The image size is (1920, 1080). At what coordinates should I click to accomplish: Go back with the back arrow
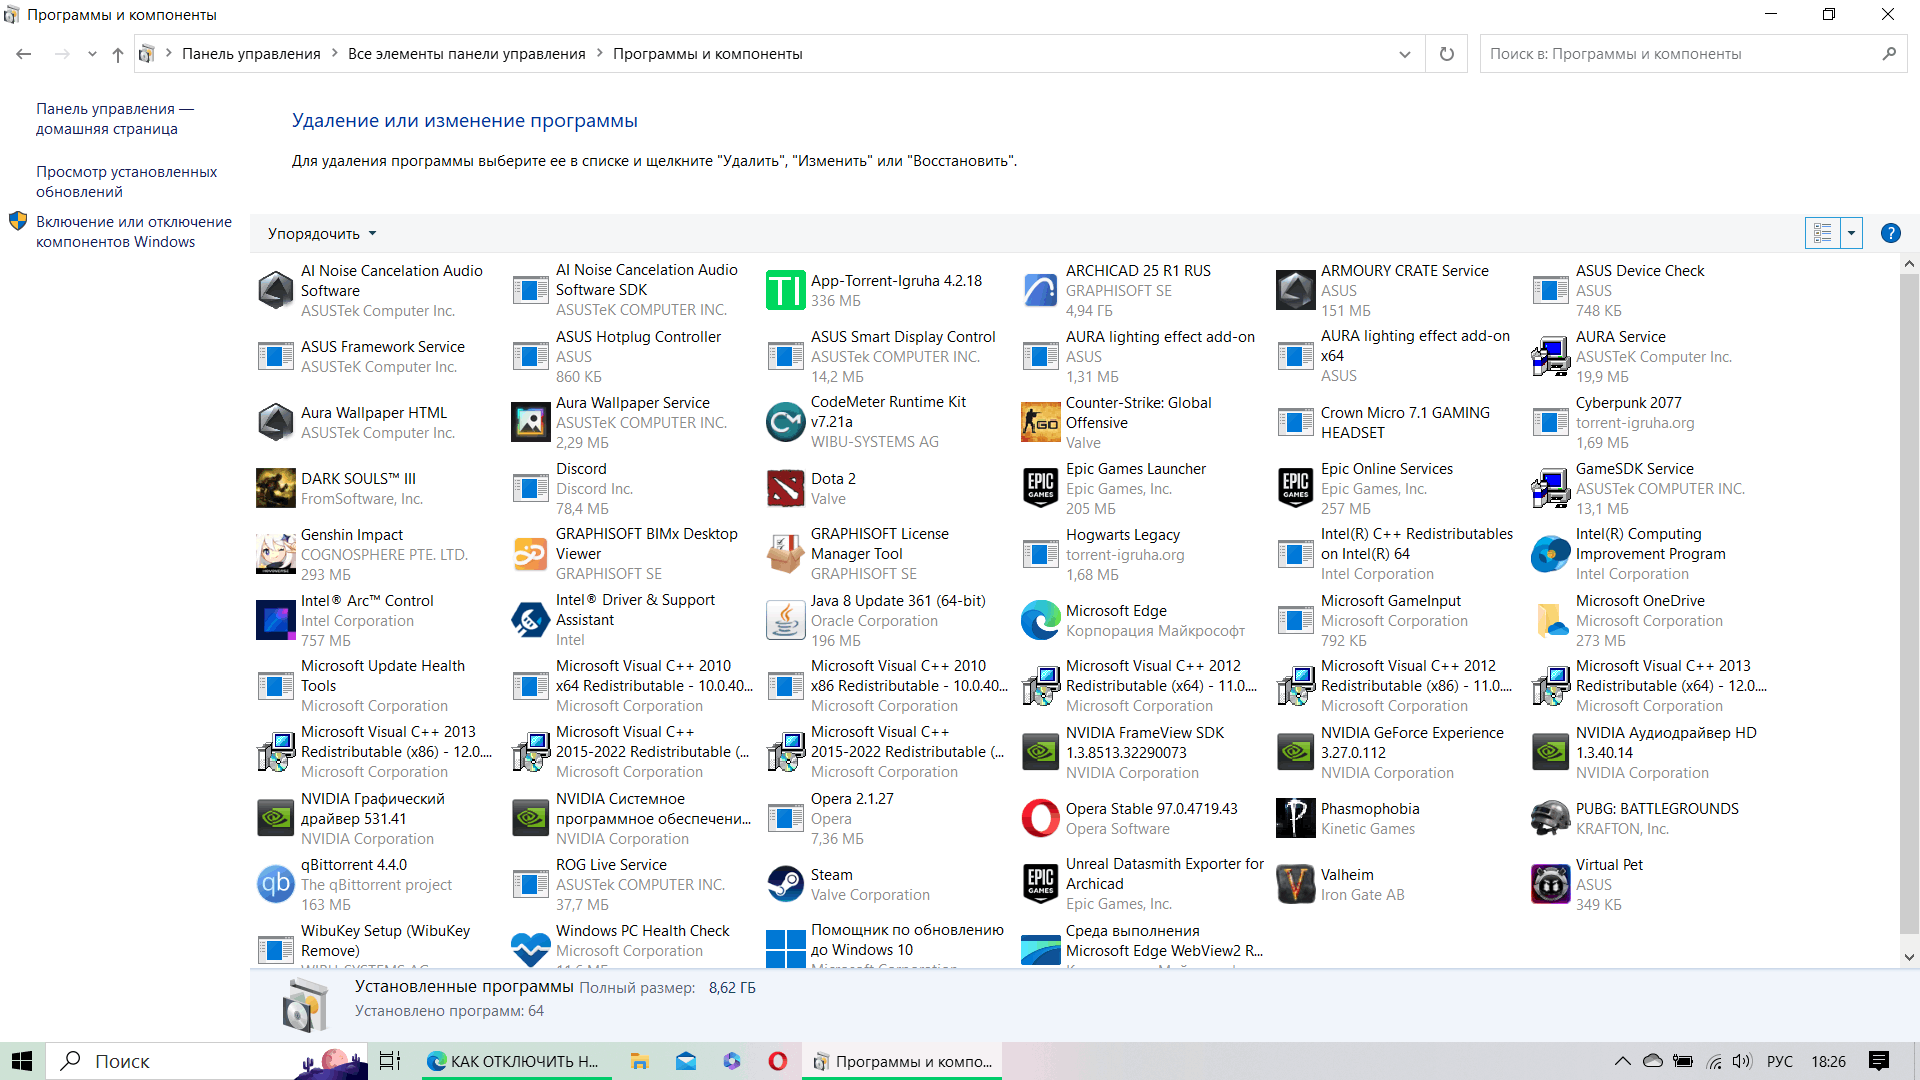pos(24,54)
